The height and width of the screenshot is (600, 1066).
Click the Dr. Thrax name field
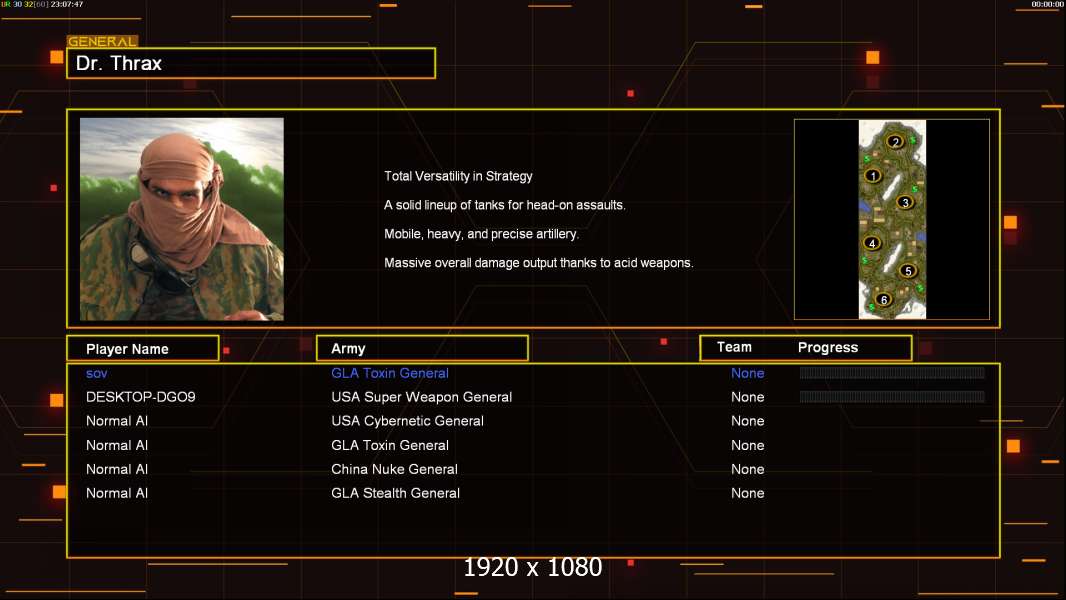(251, 63)
